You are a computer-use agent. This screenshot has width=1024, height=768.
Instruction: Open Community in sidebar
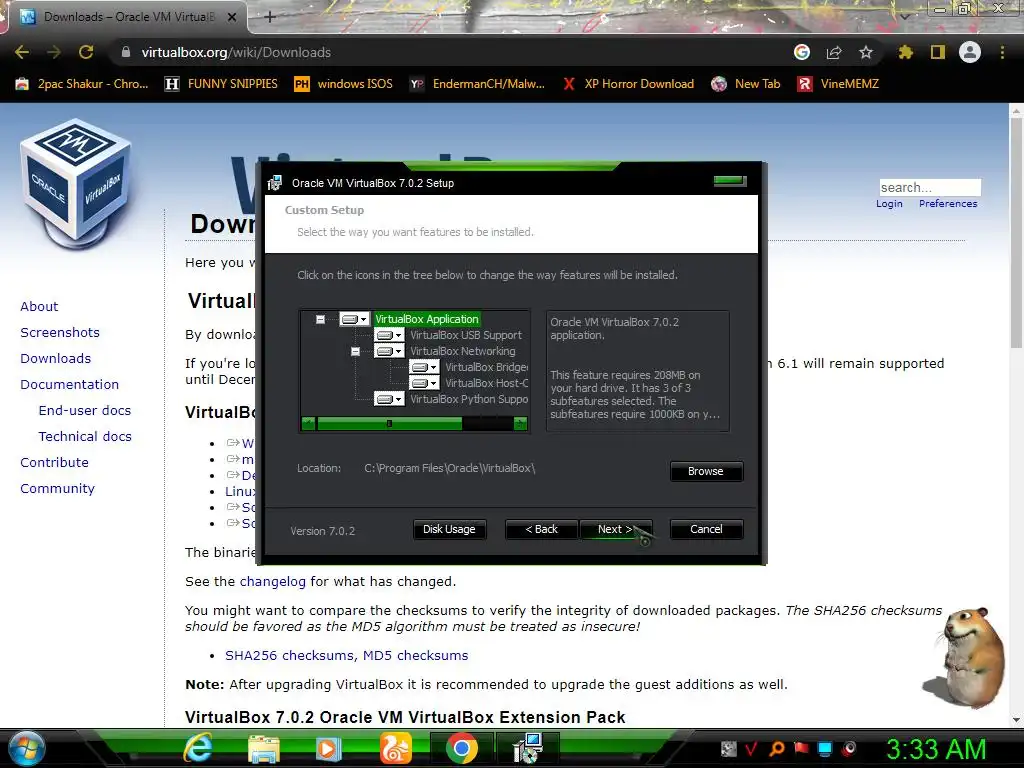57,488
